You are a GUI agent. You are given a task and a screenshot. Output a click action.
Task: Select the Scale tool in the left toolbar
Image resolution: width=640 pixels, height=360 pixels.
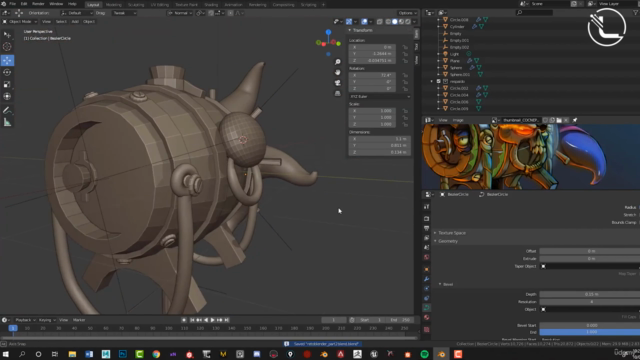tap(7, 84)
